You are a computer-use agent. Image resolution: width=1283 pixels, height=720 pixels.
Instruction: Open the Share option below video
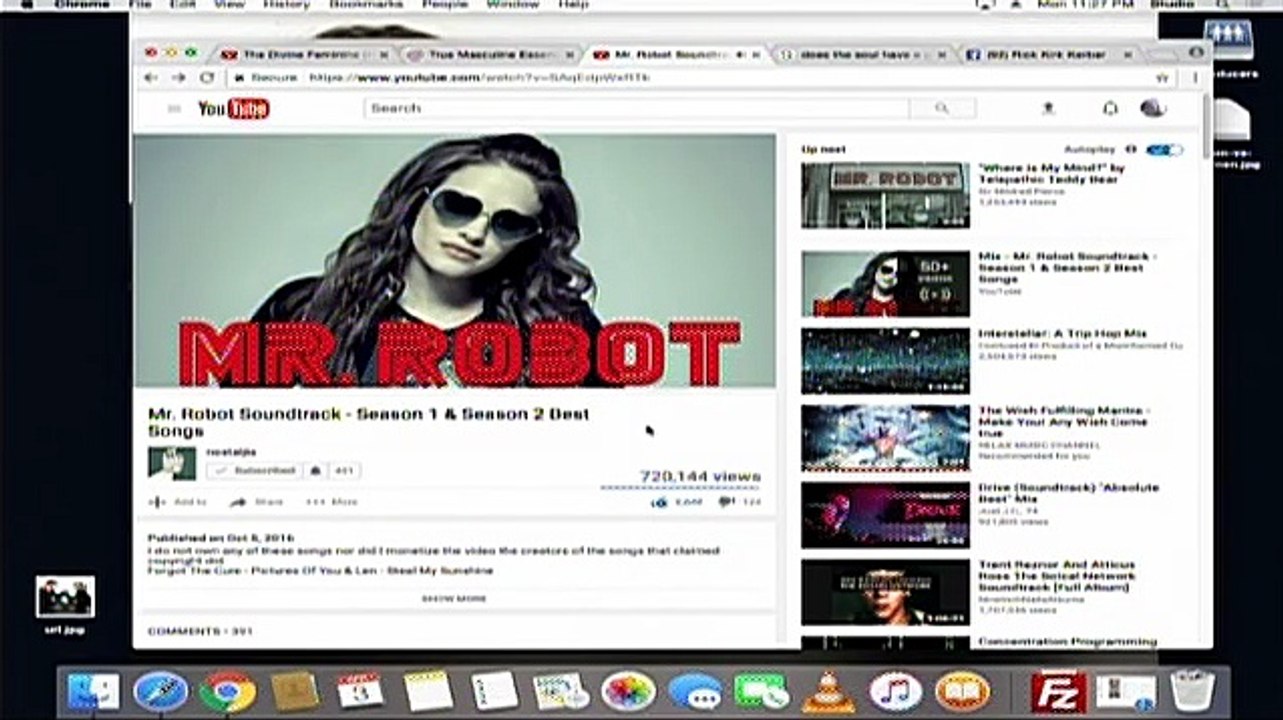(257, 502)
